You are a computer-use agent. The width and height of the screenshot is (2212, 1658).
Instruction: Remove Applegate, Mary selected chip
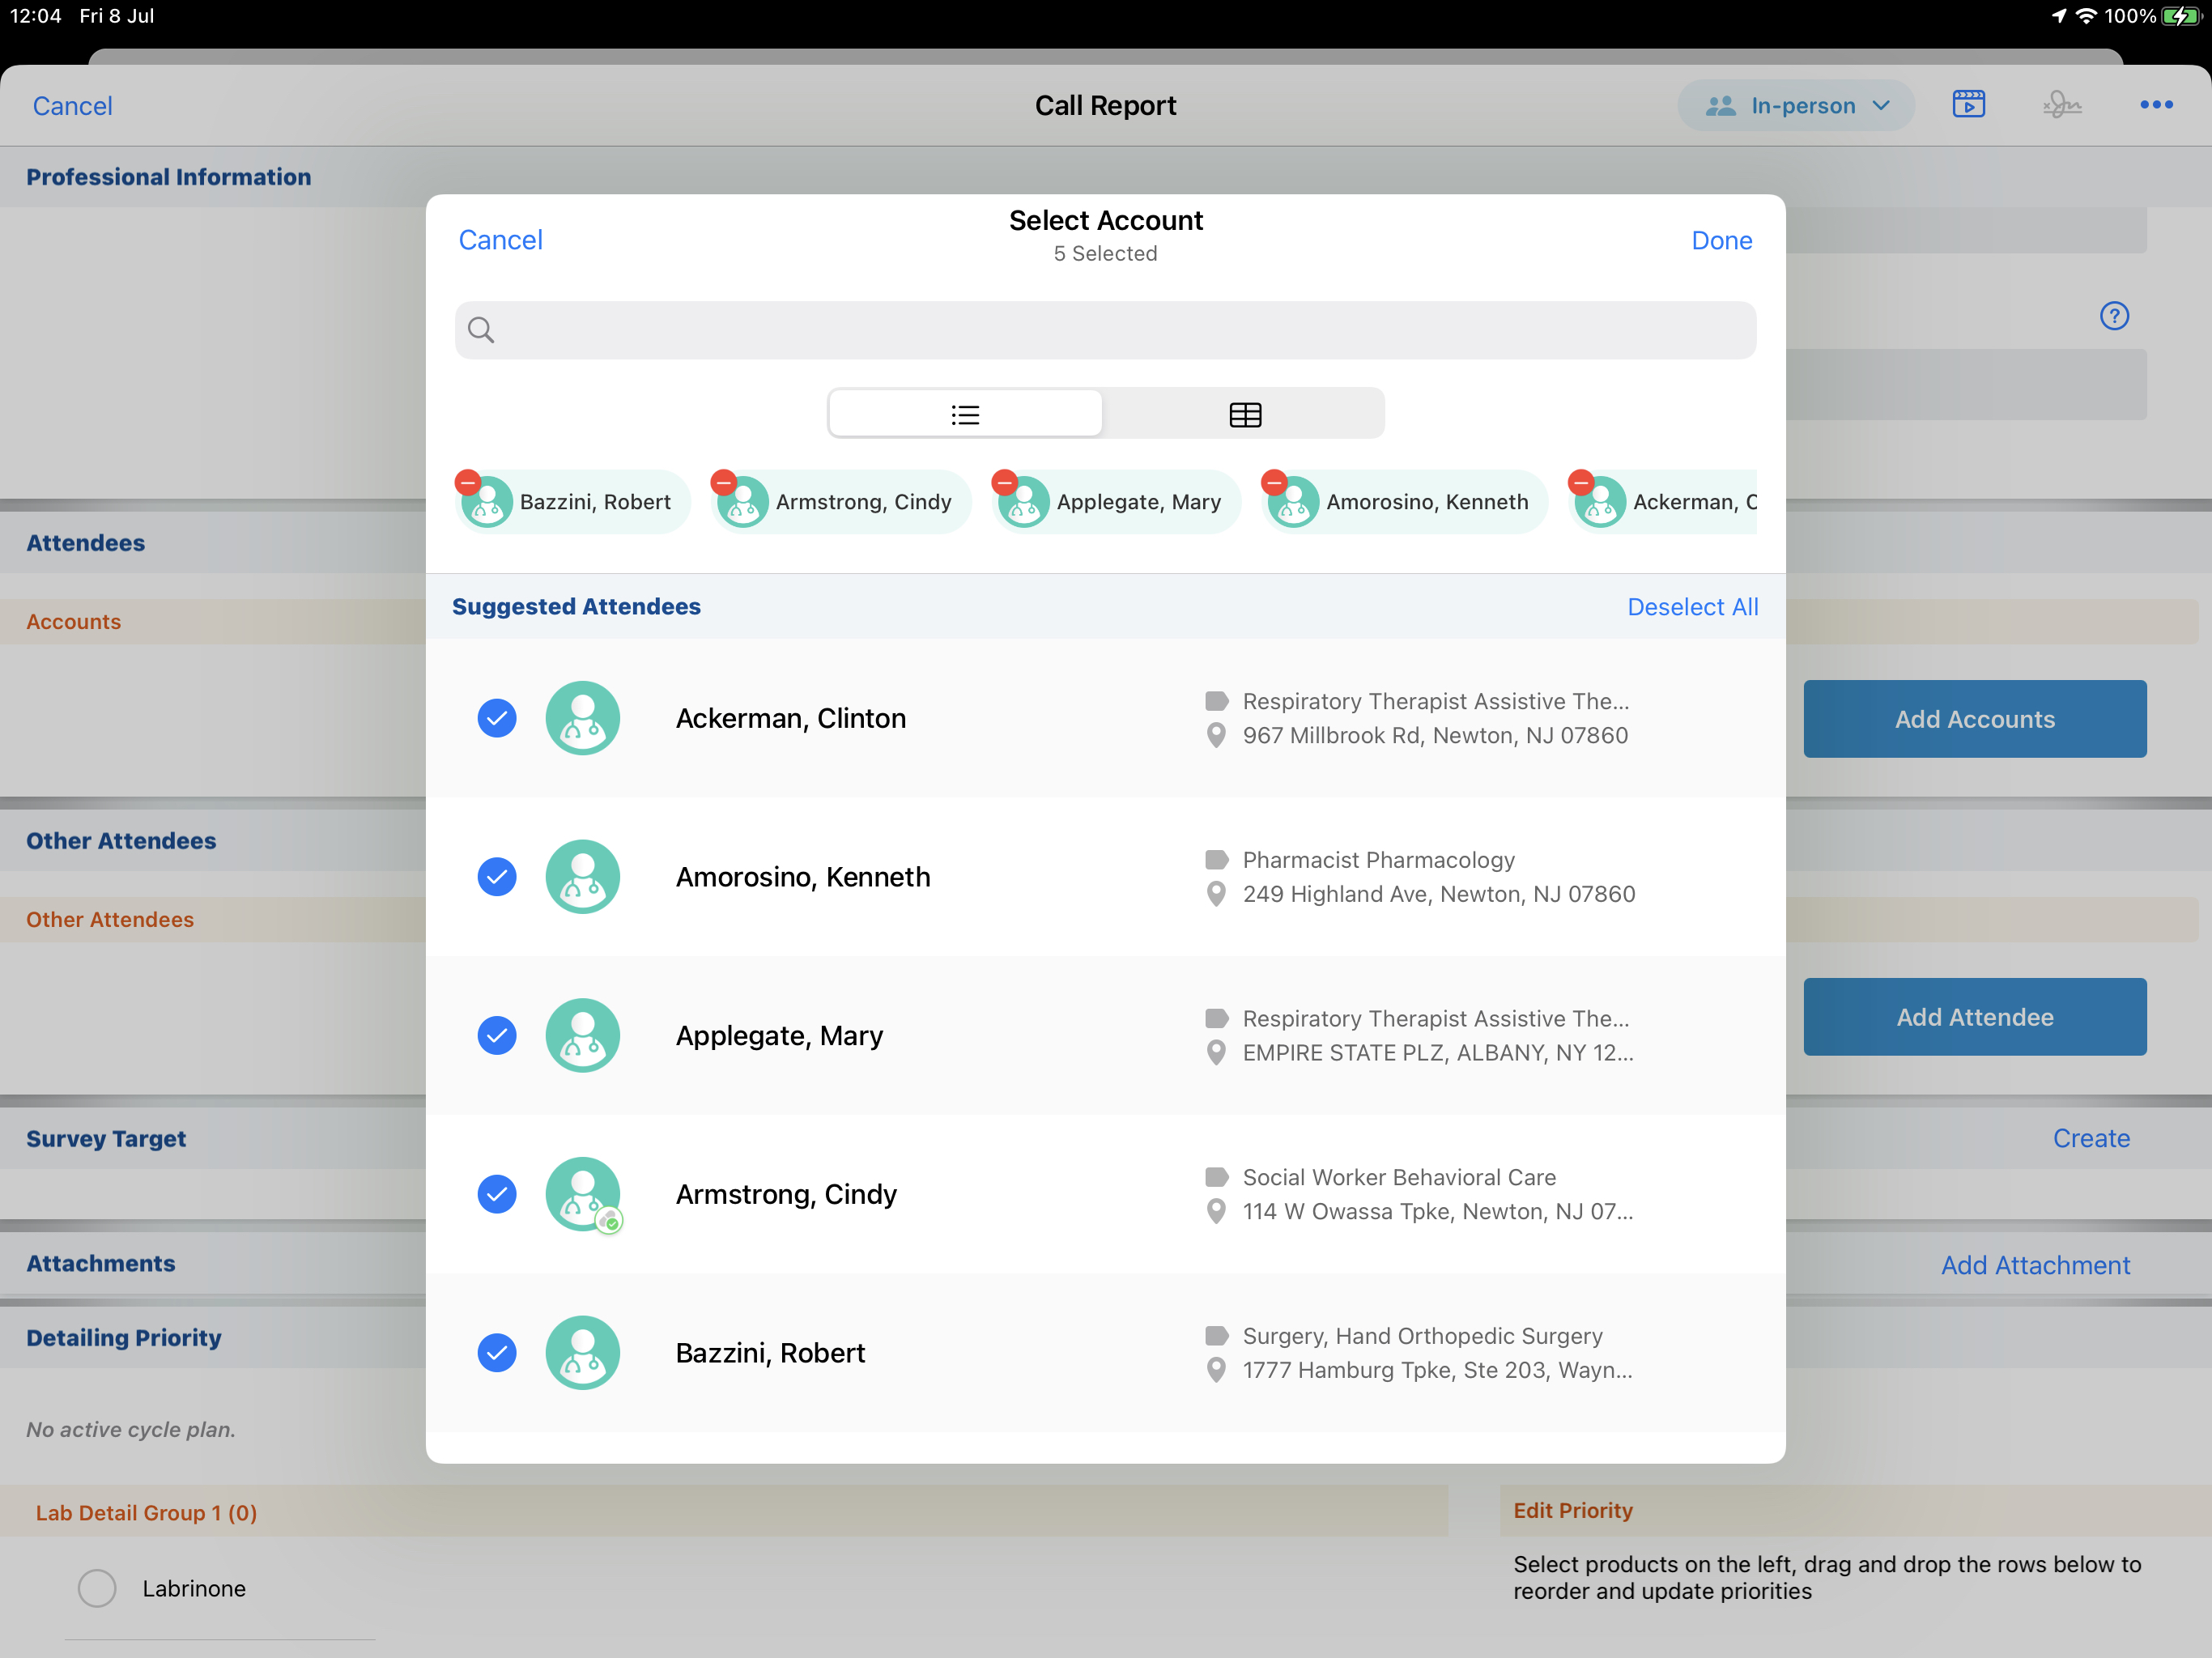1004,483
